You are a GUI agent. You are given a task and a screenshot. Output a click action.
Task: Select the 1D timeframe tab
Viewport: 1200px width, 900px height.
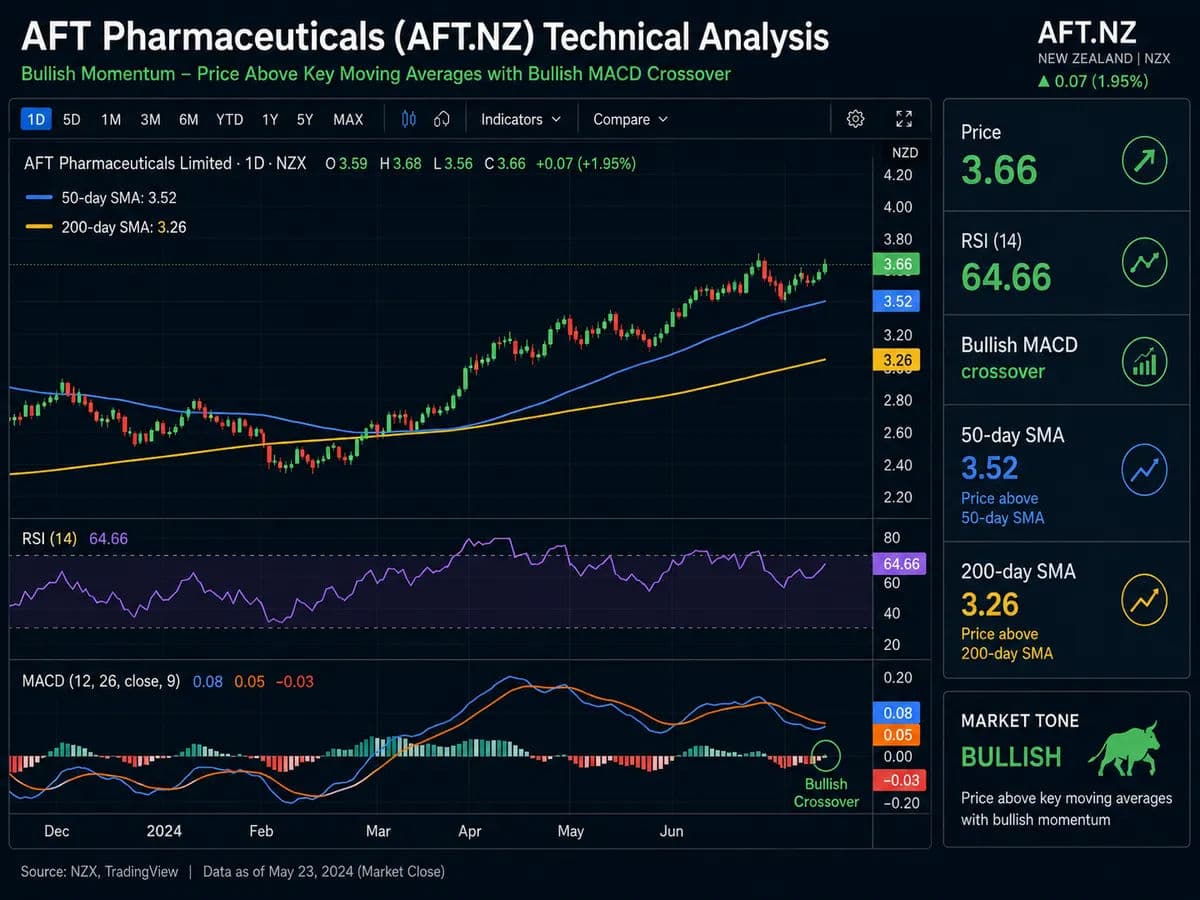click(x=36, y=119)
